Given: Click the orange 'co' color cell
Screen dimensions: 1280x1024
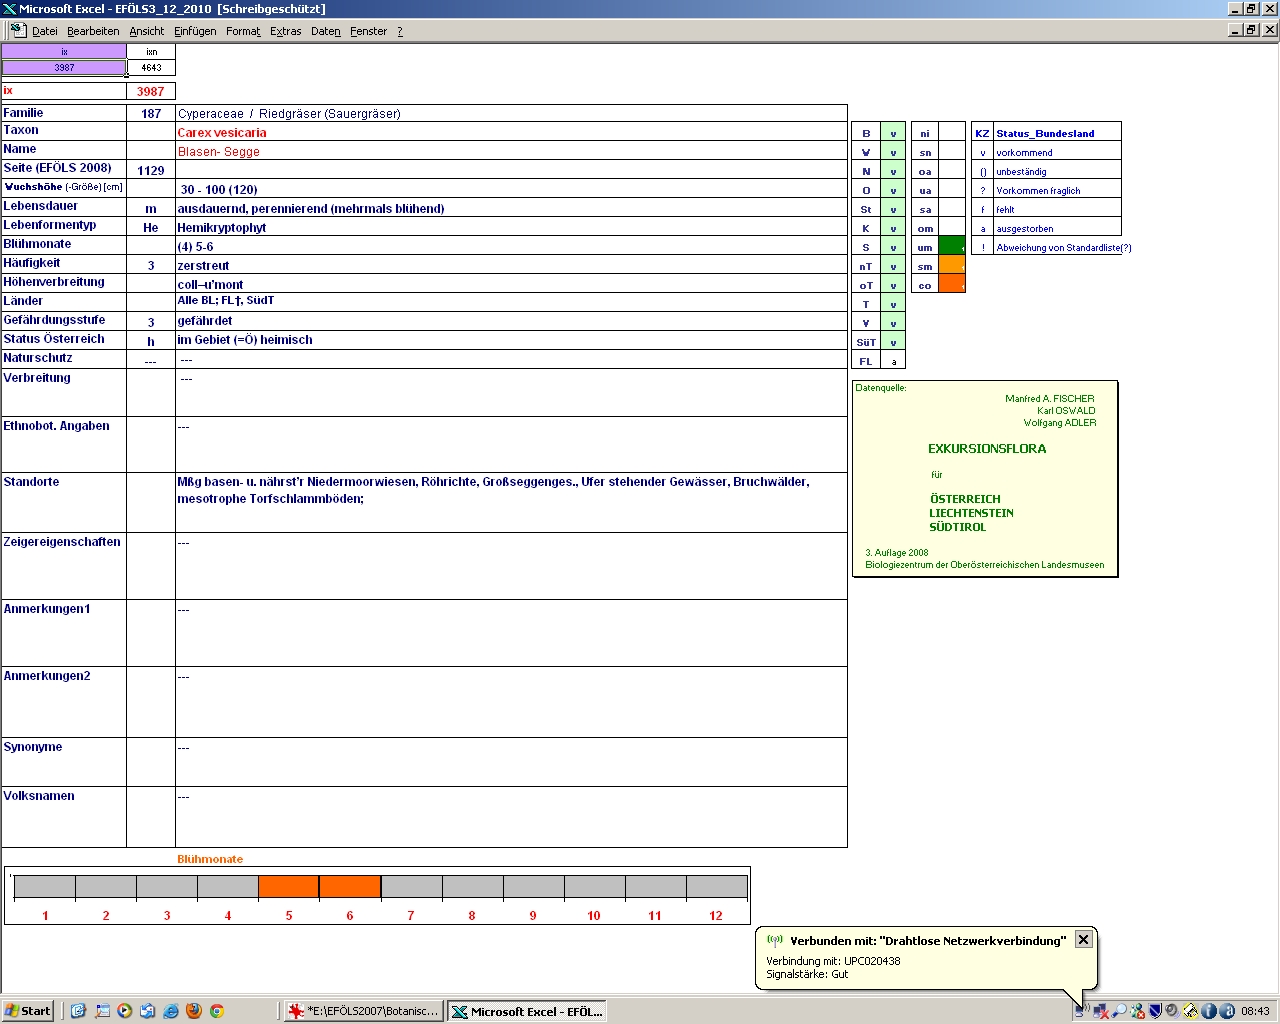Looking at the screenshot, I should pyautogui.click(x=952, y=285).
